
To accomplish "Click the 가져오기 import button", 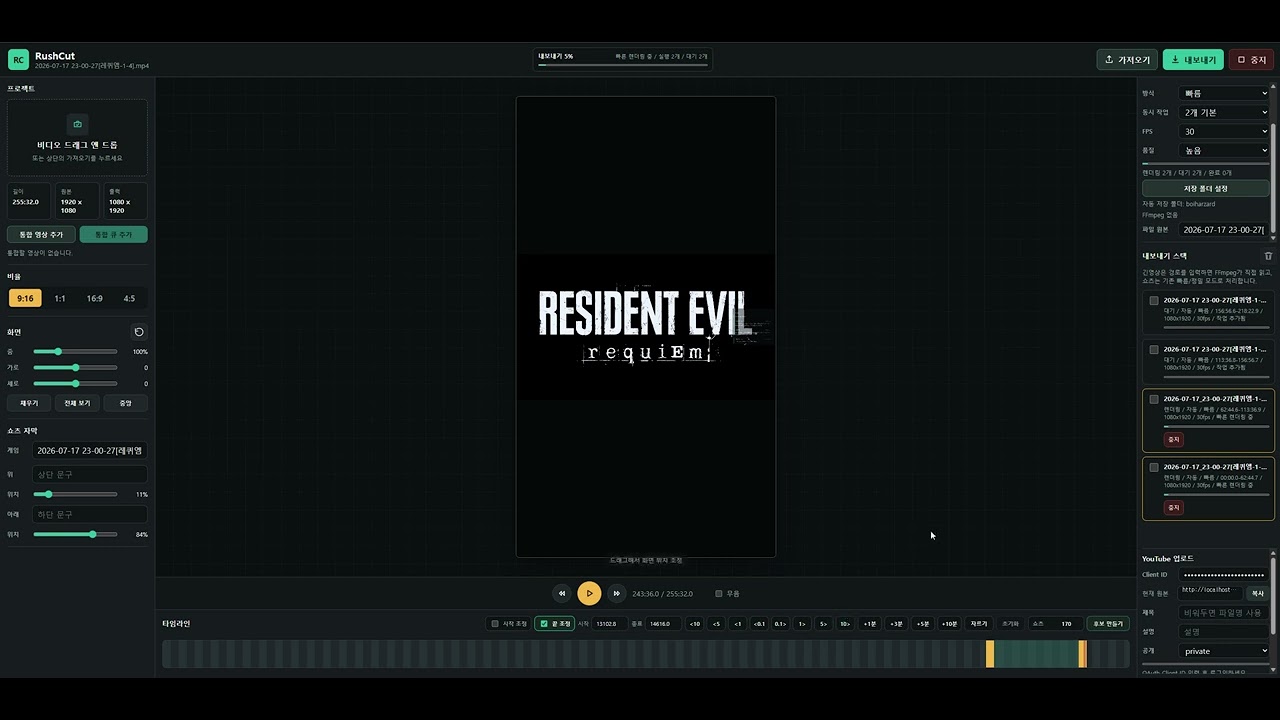I will pyautogui.click(x=1127, y=60).
